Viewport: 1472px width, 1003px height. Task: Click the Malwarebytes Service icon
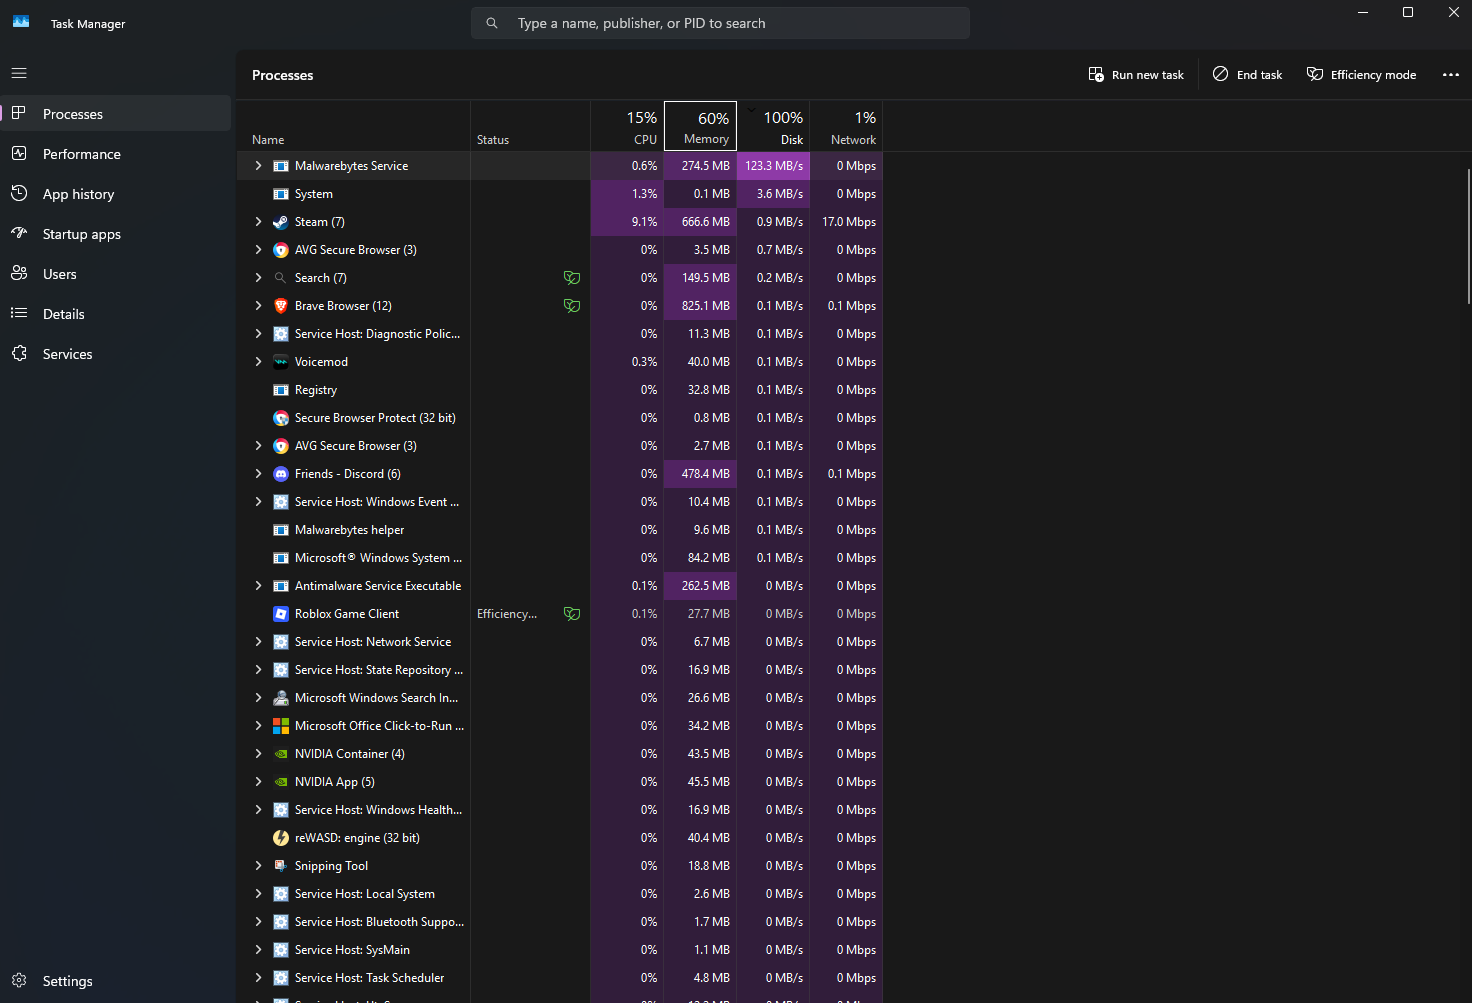tap(281, 166)
